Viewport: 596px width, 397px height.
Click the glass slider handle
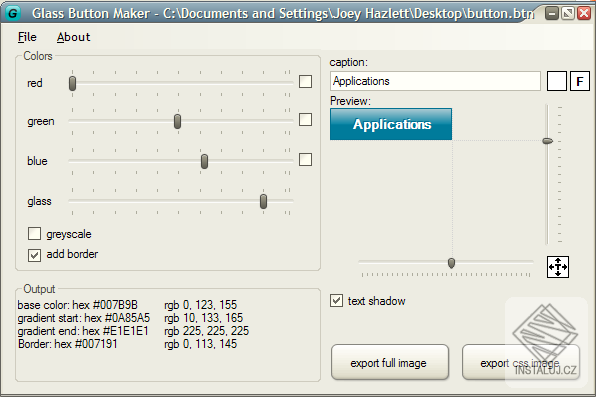tap(263, 202)
